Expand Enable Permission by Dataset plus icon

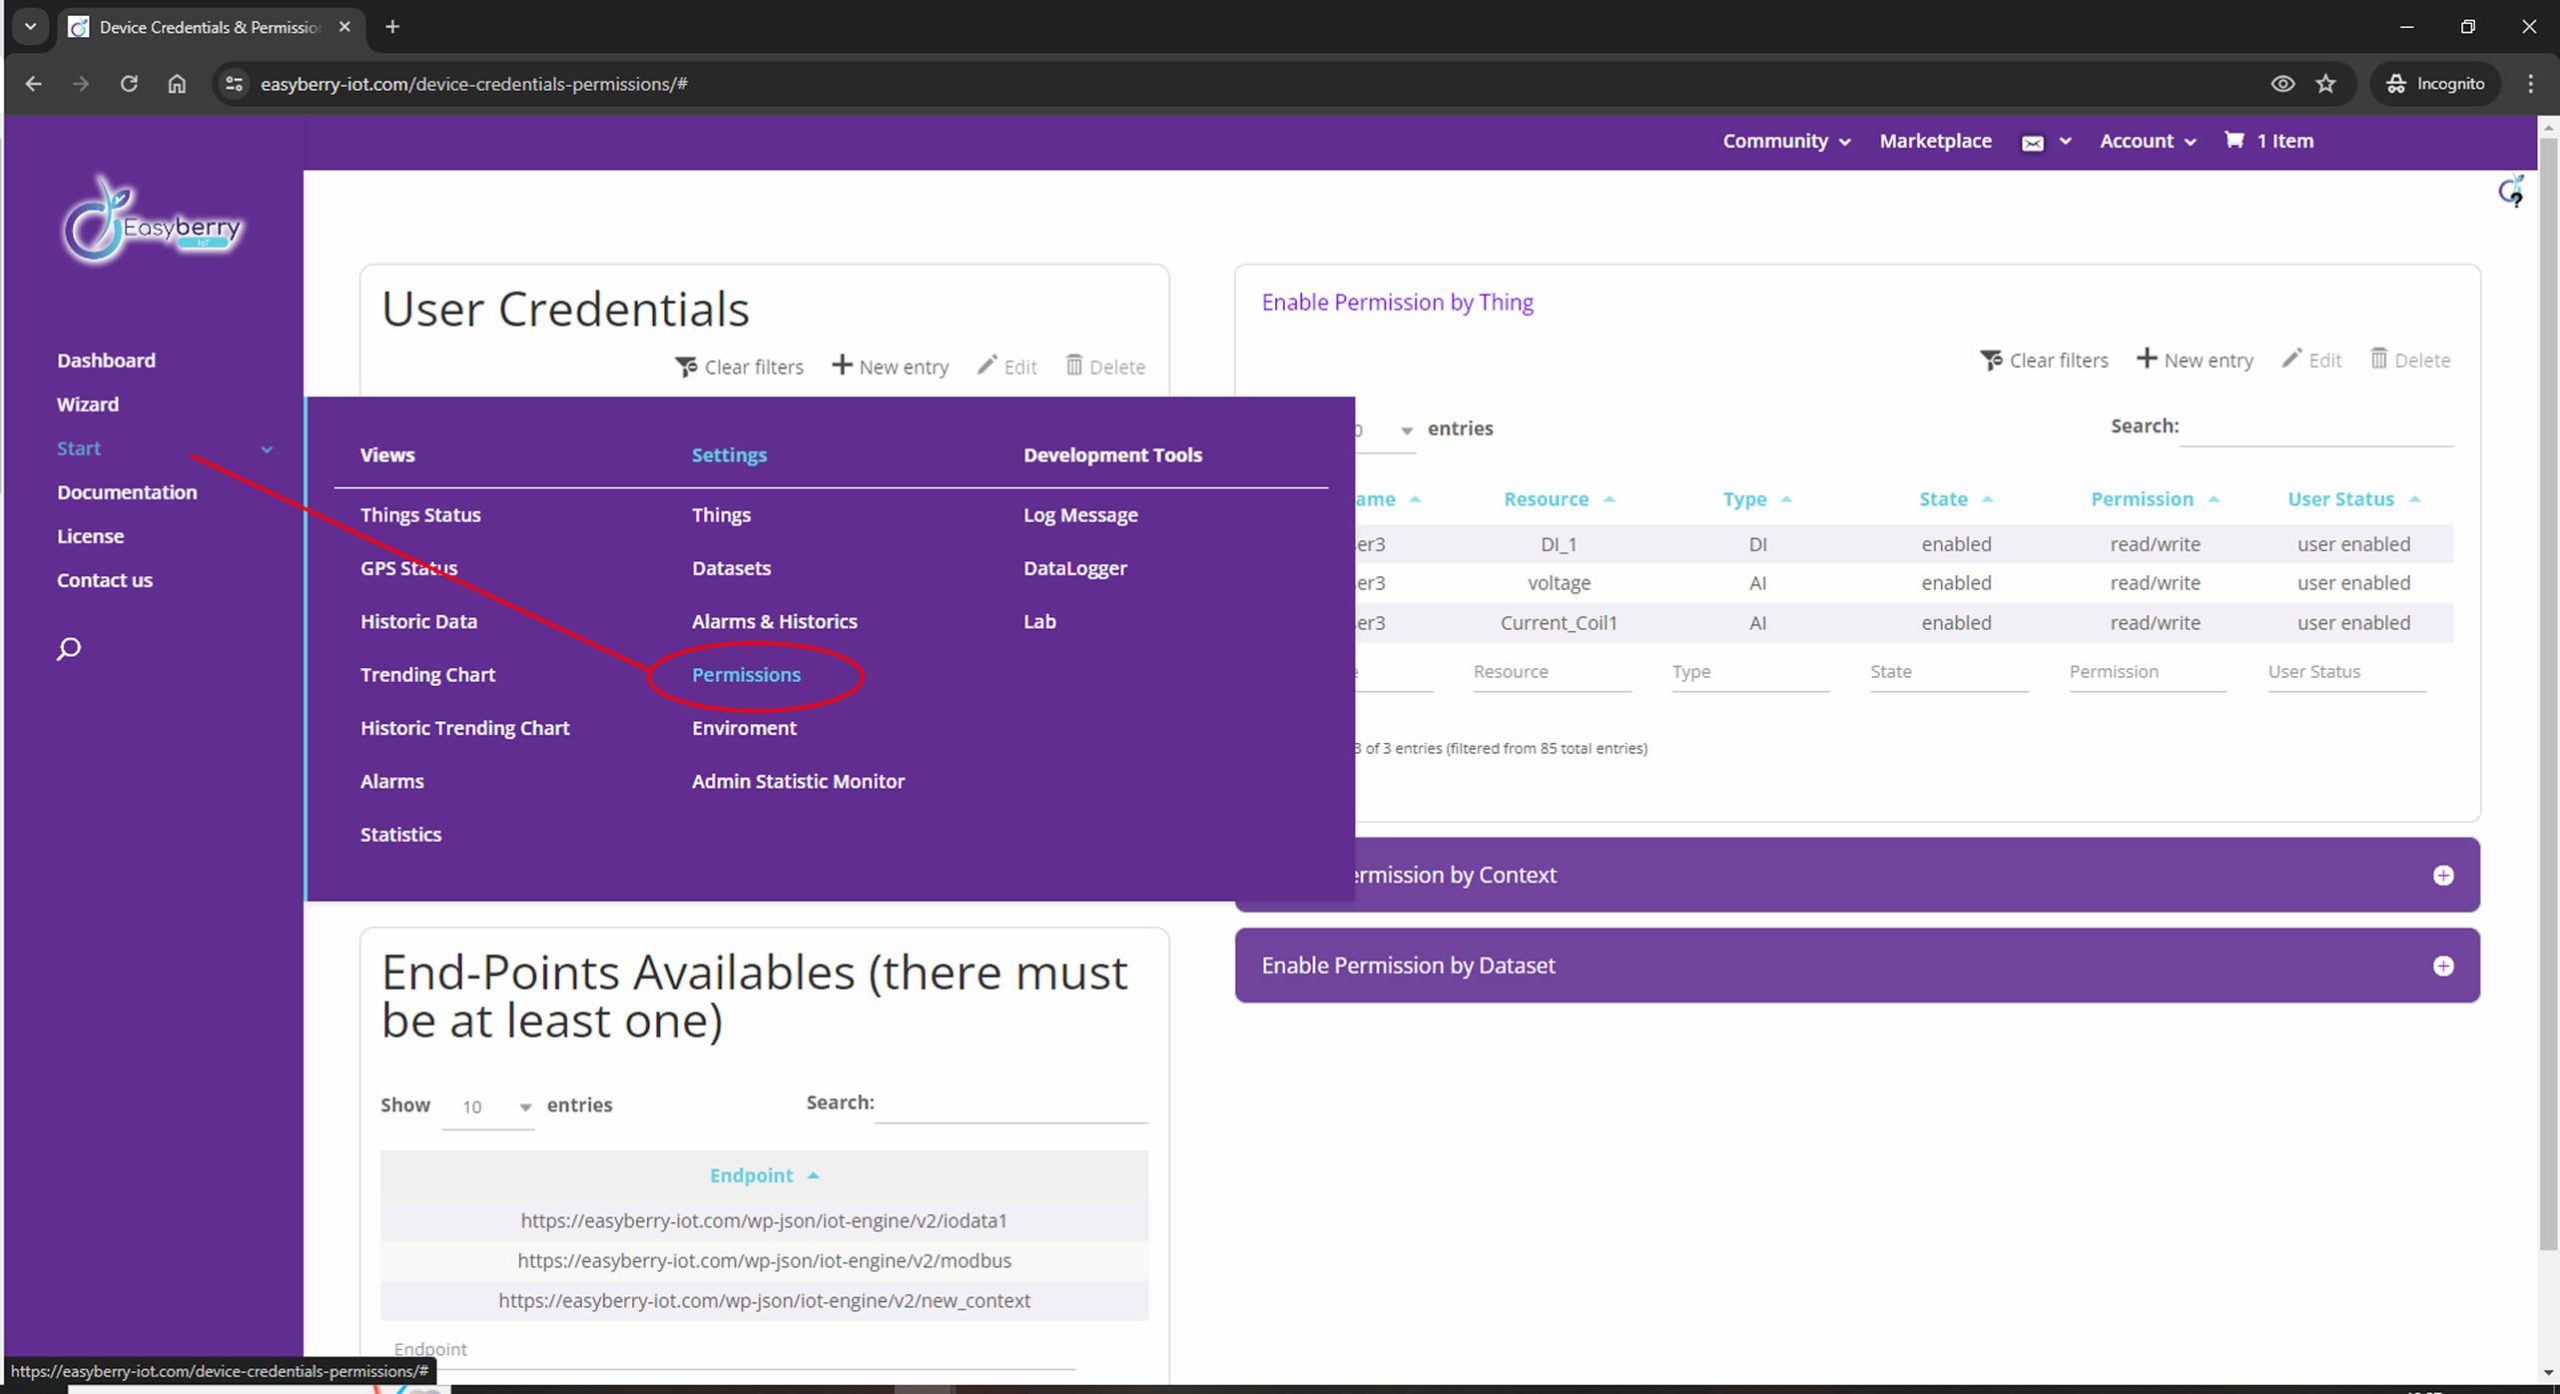[2443, 966]
